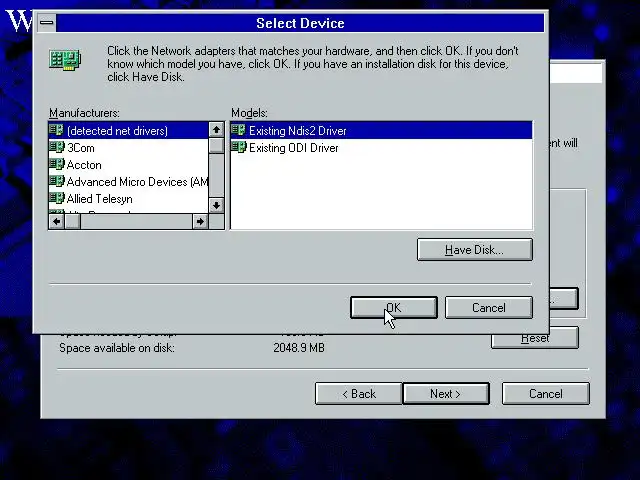
Task: Click Manufacturers list scroll right arrow
Action: [200, 222]
